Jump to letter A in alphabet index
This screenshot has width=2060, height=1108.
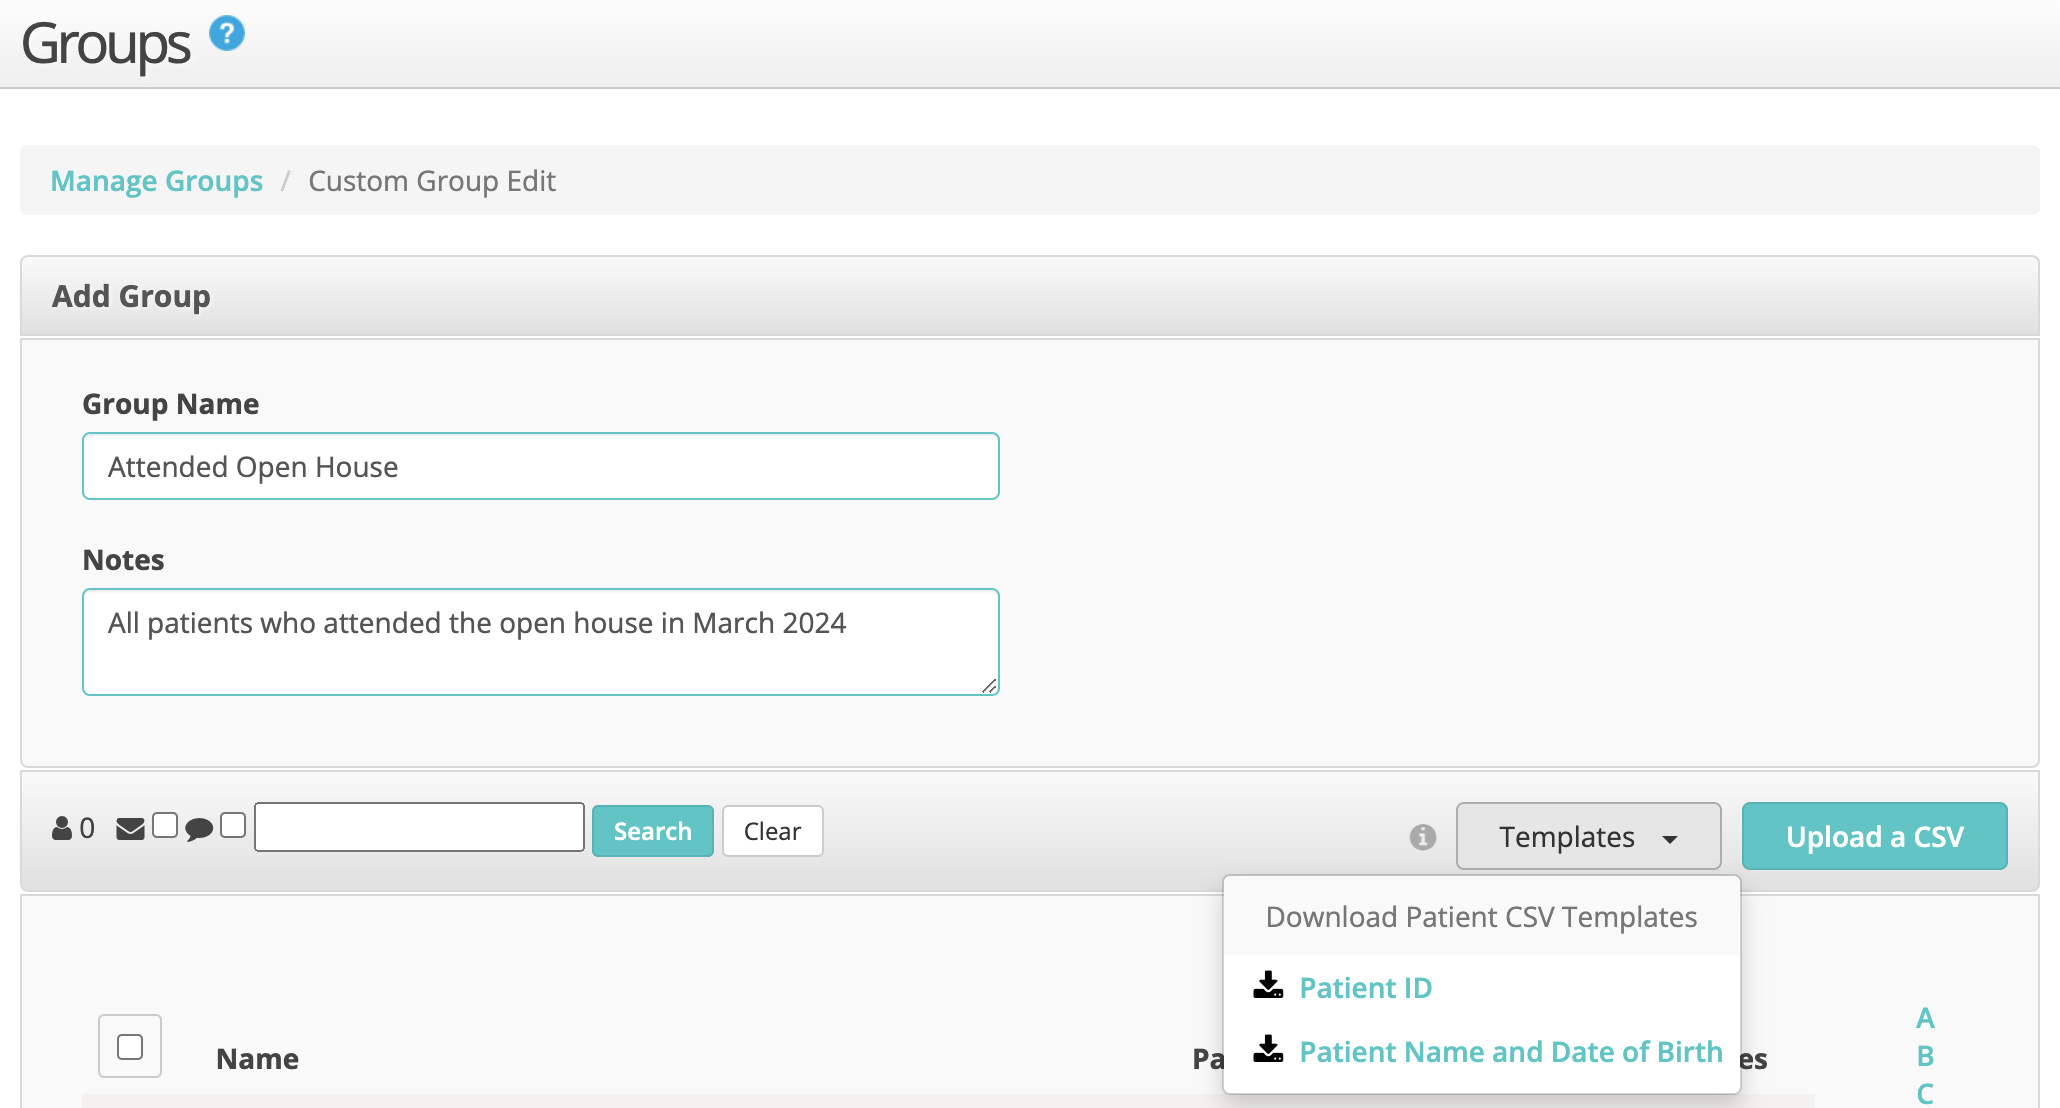(x=1925, y=1018)
